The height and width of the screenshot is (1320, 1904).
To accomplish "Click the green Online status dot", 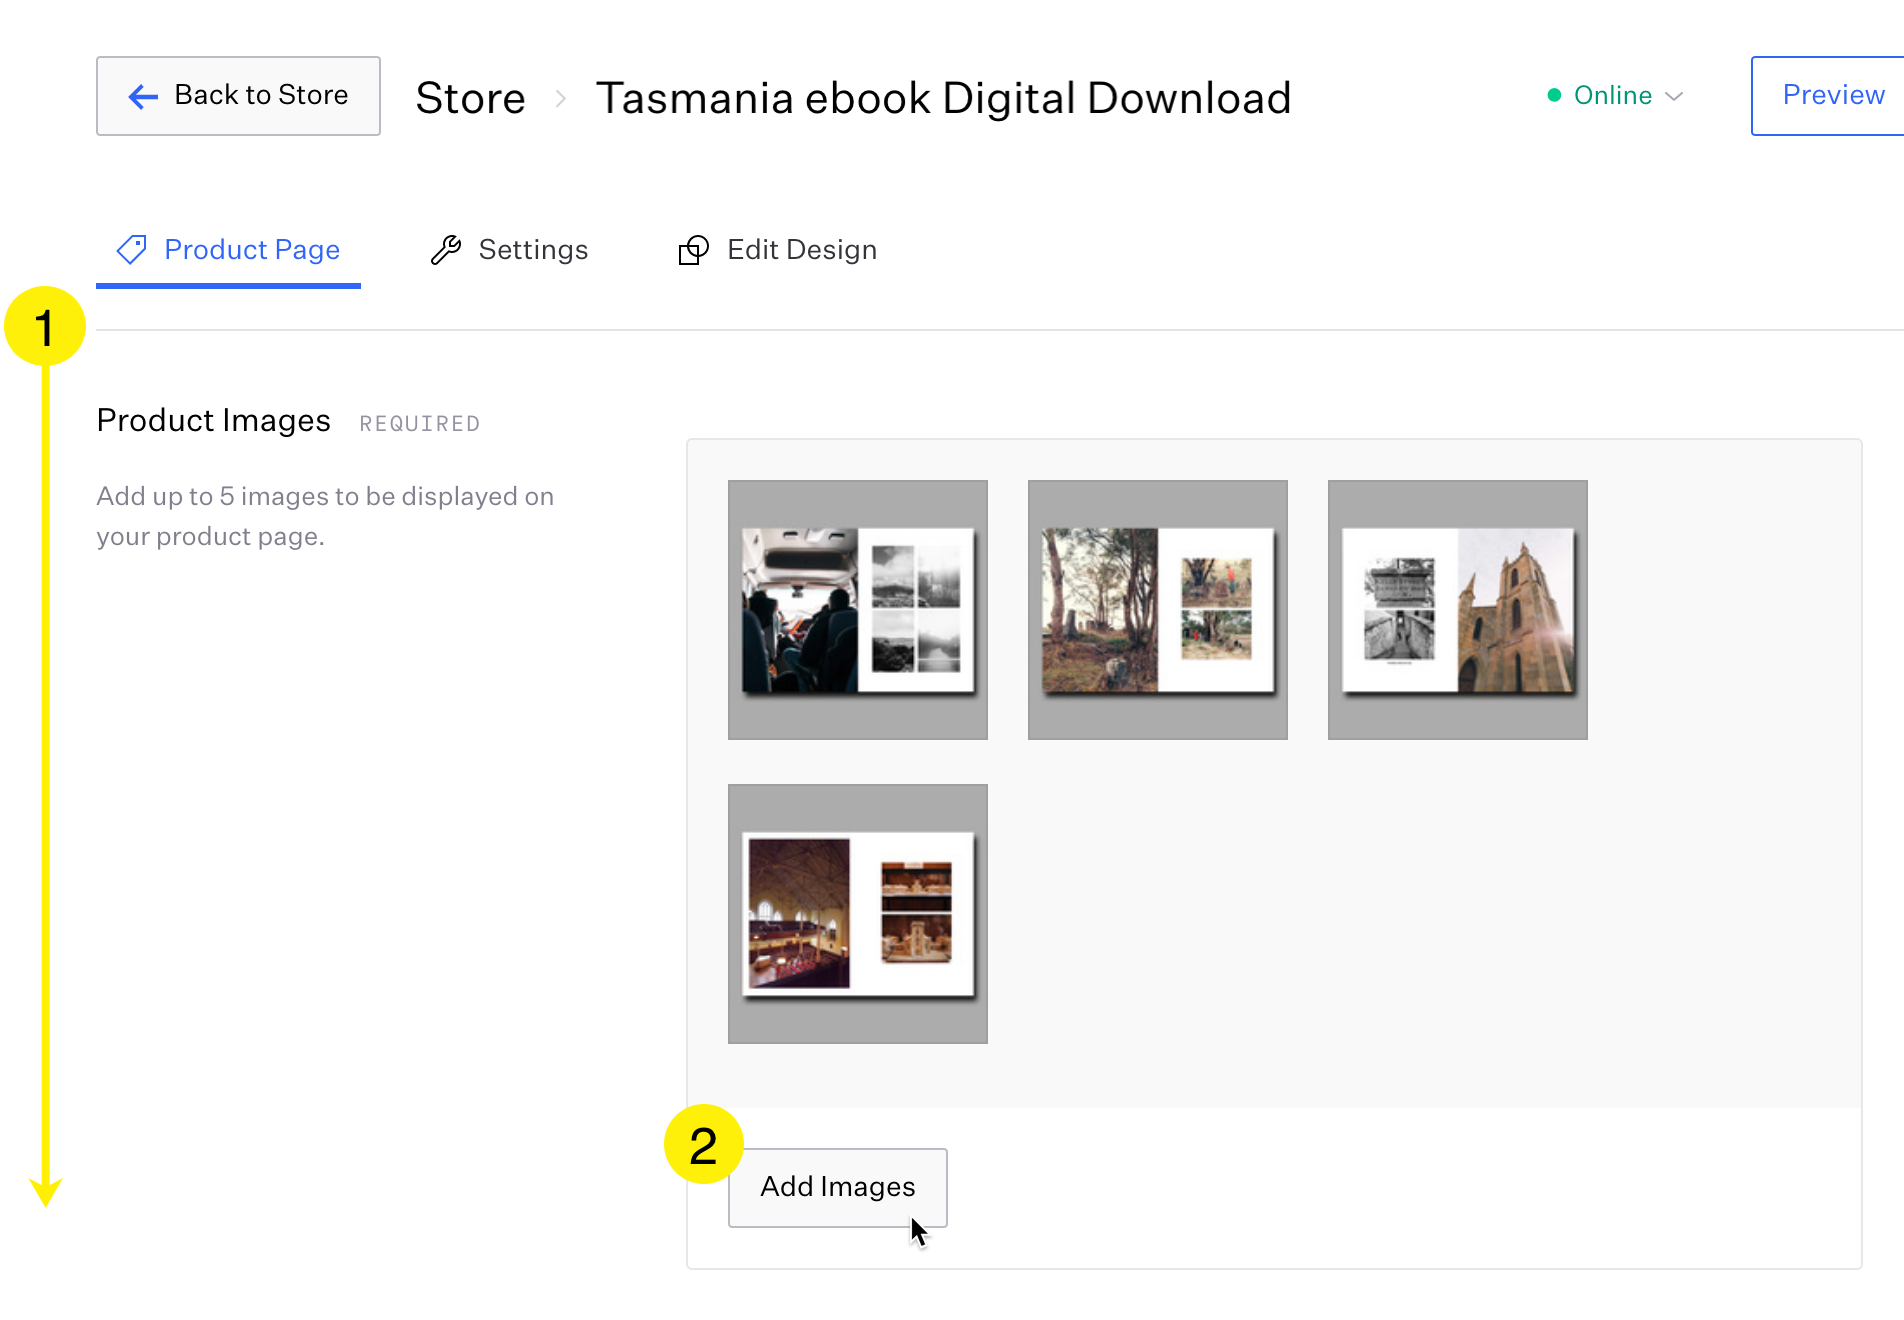I will coord(1553,95).
